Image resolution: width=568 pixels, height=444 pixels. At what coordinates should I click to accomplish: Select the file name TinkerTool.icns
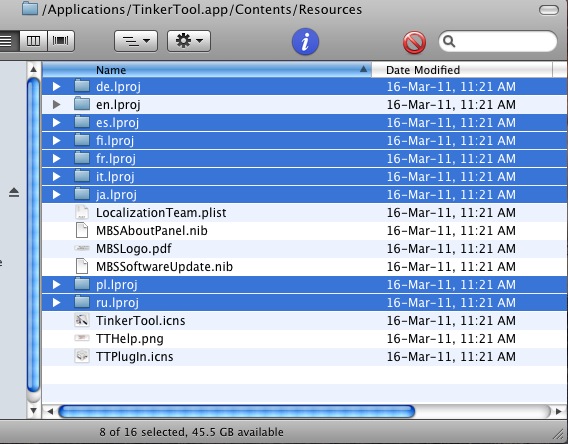pos(141,321)
